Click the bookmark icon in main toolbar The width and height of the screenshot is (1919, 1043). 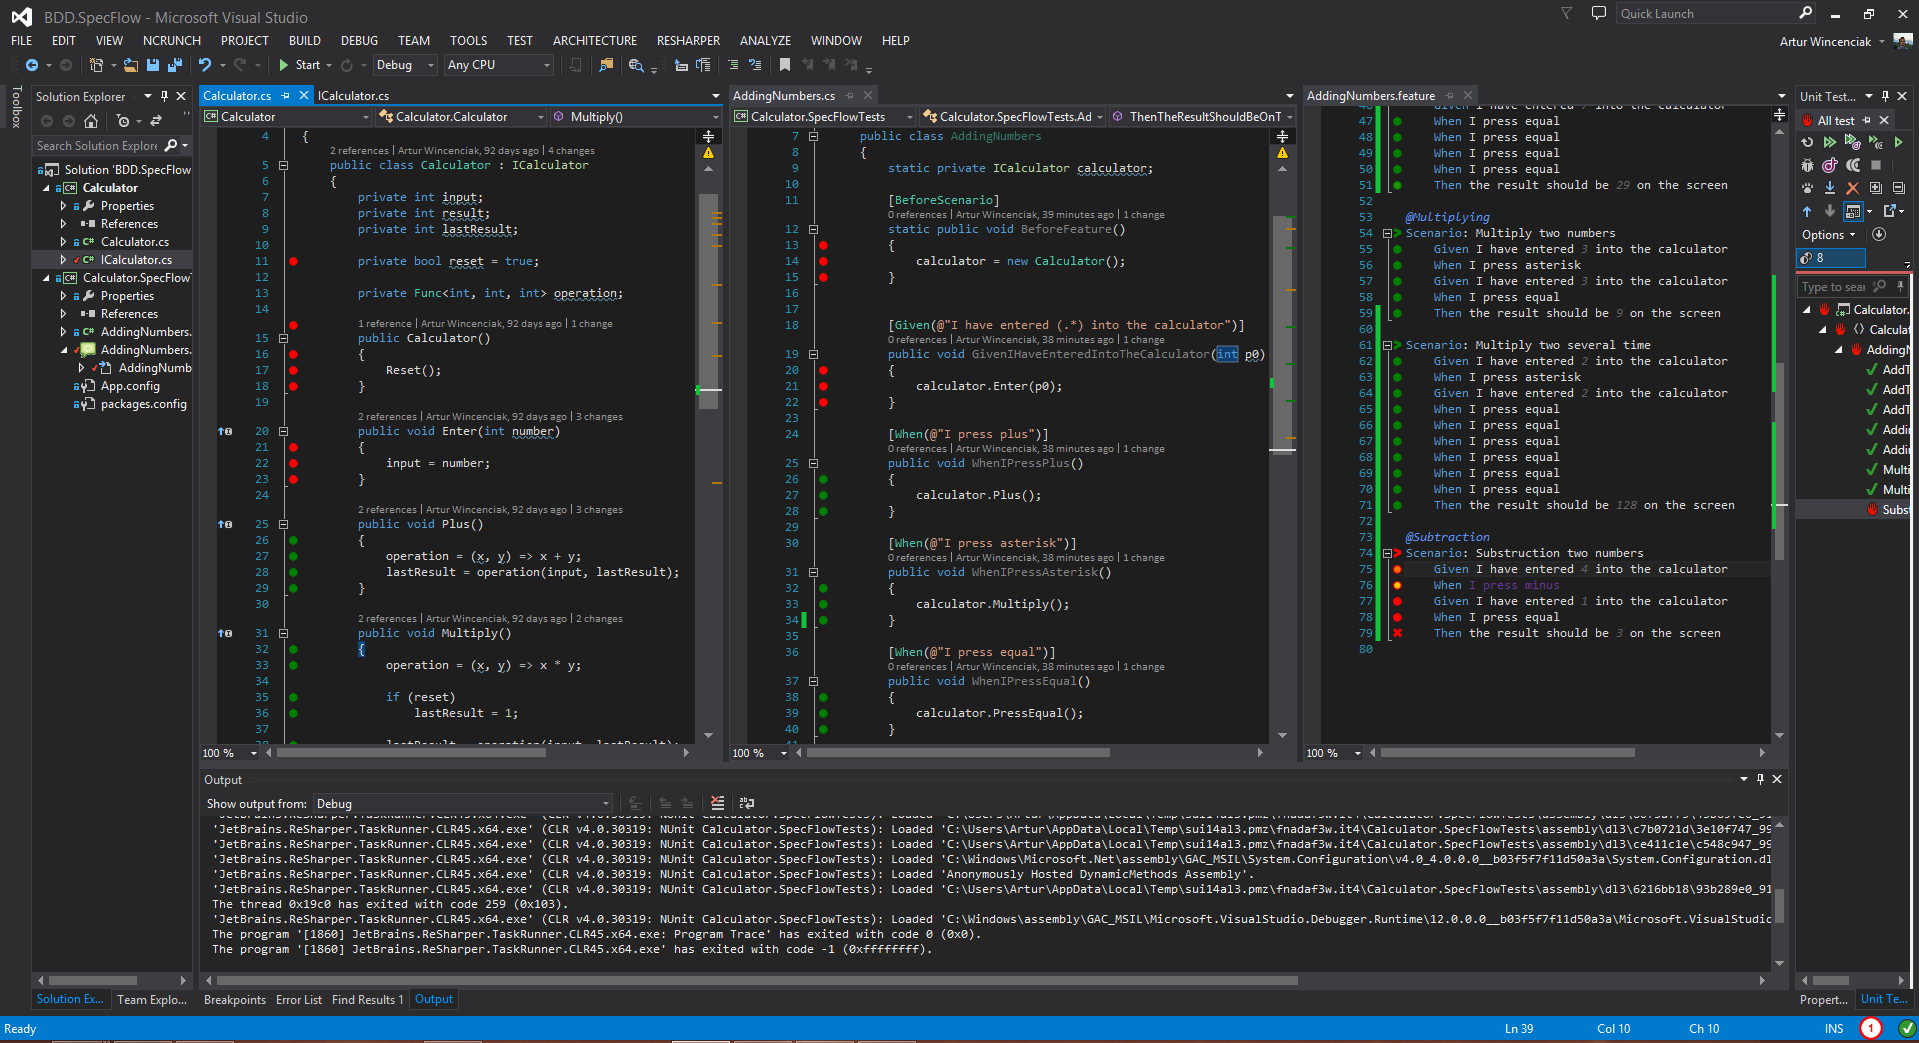(785, 65)
